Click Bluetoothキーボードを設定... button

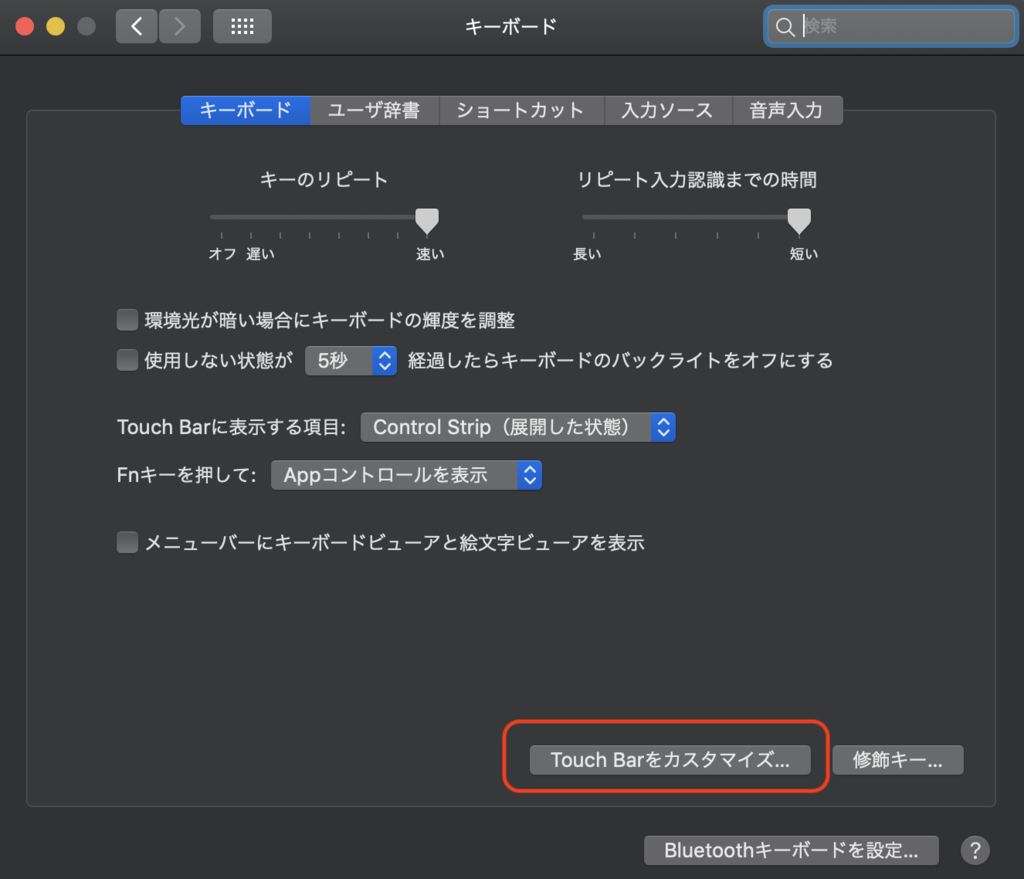[791, 850]
